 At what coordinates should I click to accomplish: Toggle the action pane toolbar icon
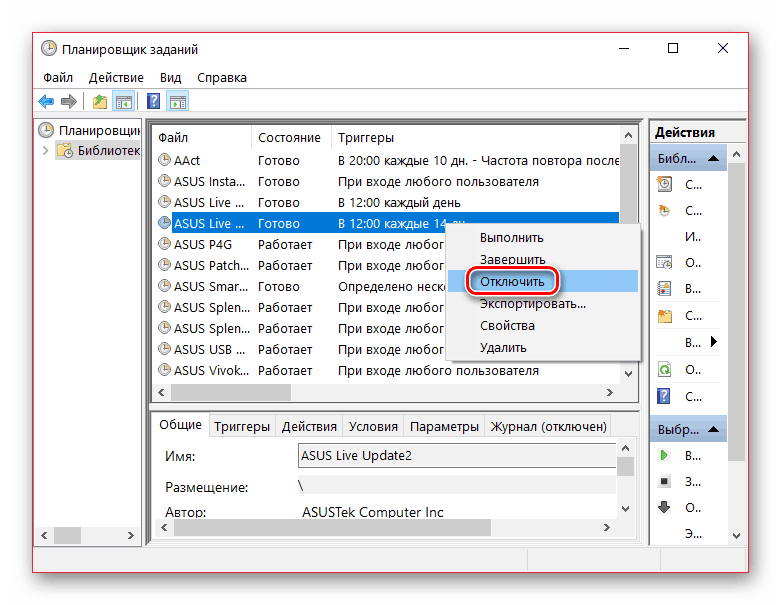(178, 102)
